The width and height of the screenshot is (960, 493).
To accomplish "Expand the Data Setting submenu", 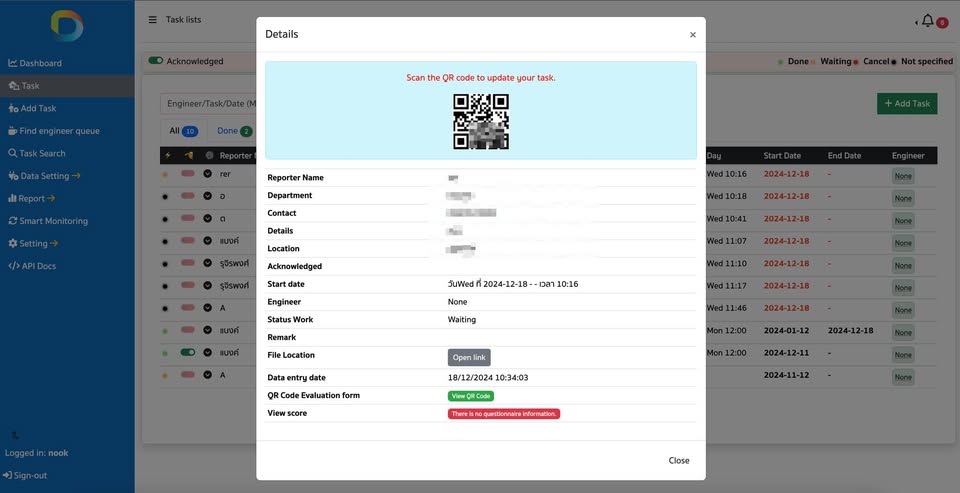I will point(44,176).
